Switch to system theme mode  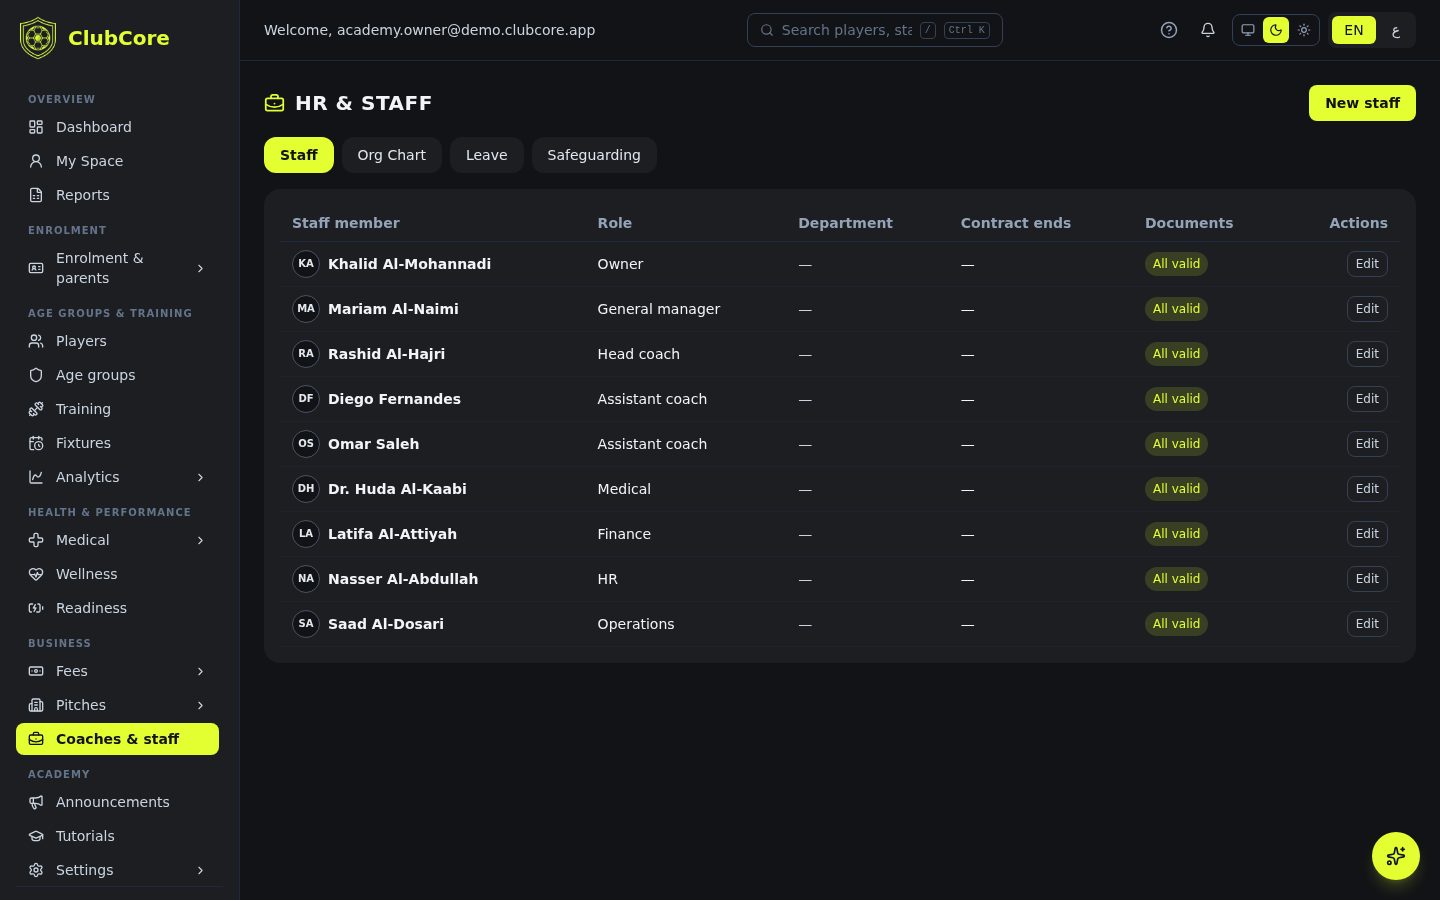[x=1248, y=30]
